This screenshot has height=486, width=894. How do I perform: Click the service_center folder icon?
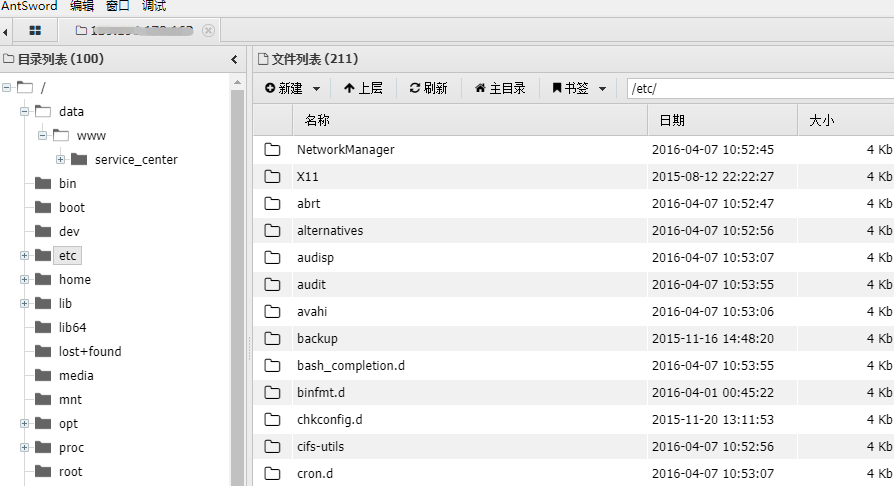point(79,159)
